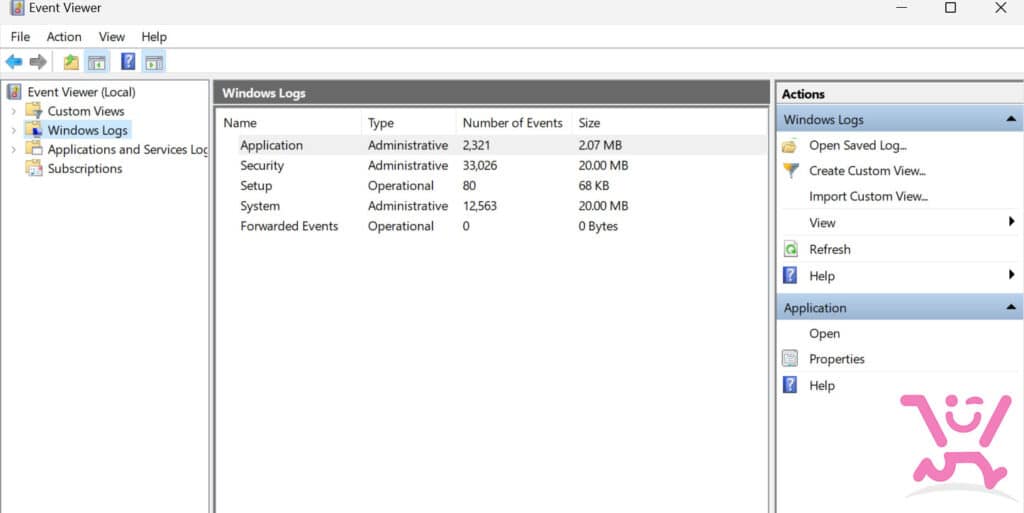Expand the Windows Logs tree node
This screenshot has height=513, width=1024.
tap(13, 131)
